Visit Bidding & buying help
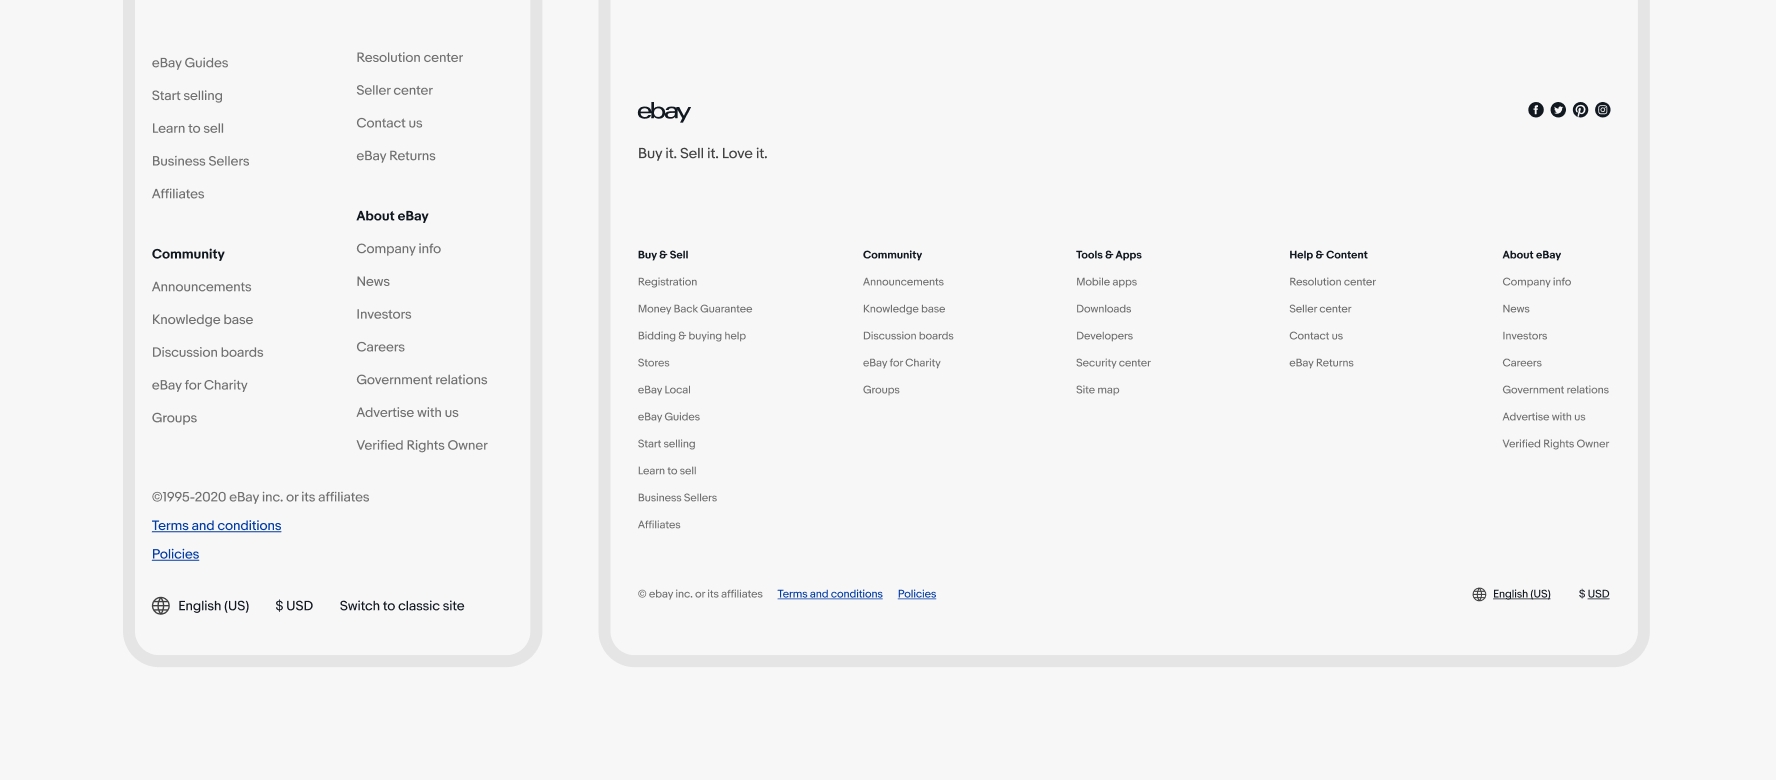 (692, 336)
